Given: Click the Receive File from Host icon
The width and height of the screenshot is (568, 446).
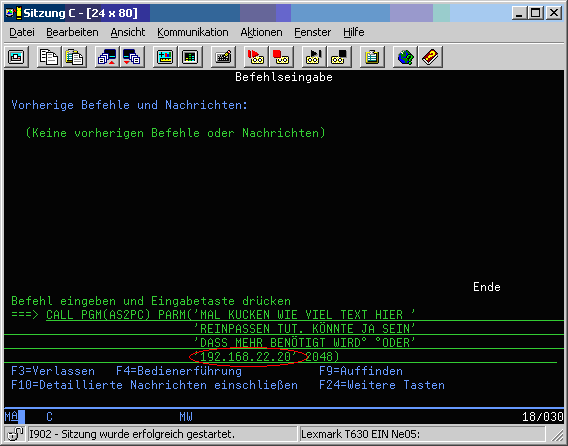Looking at the screenshot, I should pos(132,57).
